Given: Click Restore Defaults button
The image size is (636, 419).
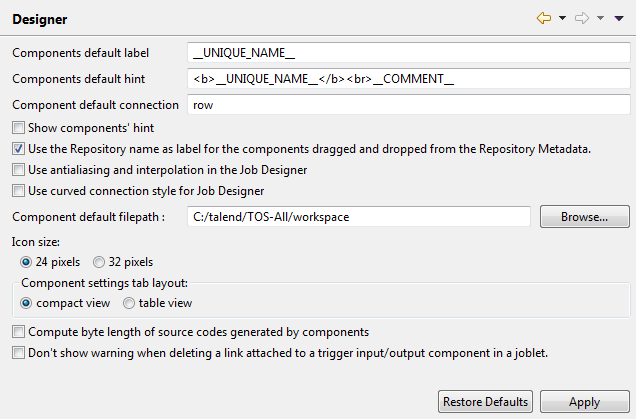Looking at the screenshot, I should tap(485, 402).
